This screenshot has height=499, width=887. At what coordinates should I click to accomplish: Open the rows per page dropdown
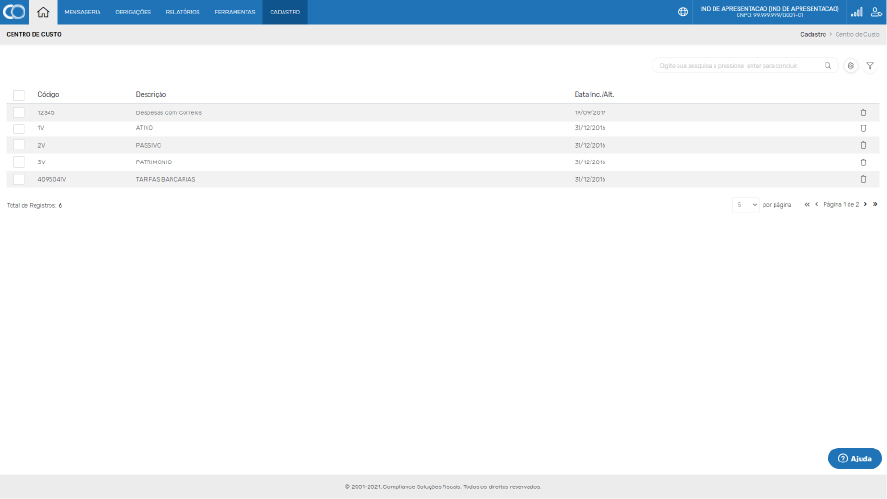[746, 204]
